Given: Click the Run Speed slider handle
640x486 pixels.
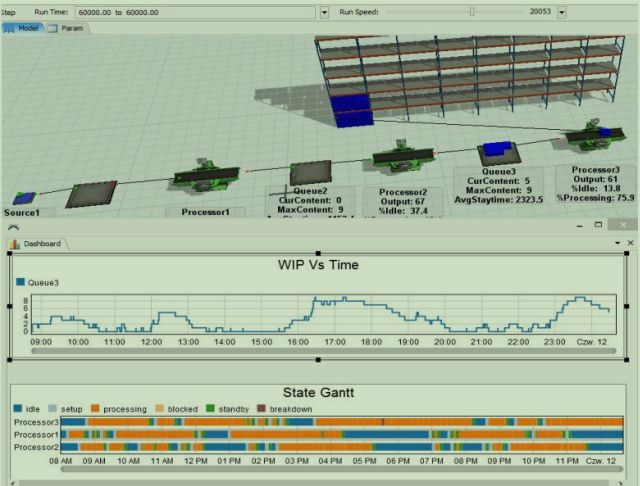Looking at the screenshot, I should tap(472, 12).
